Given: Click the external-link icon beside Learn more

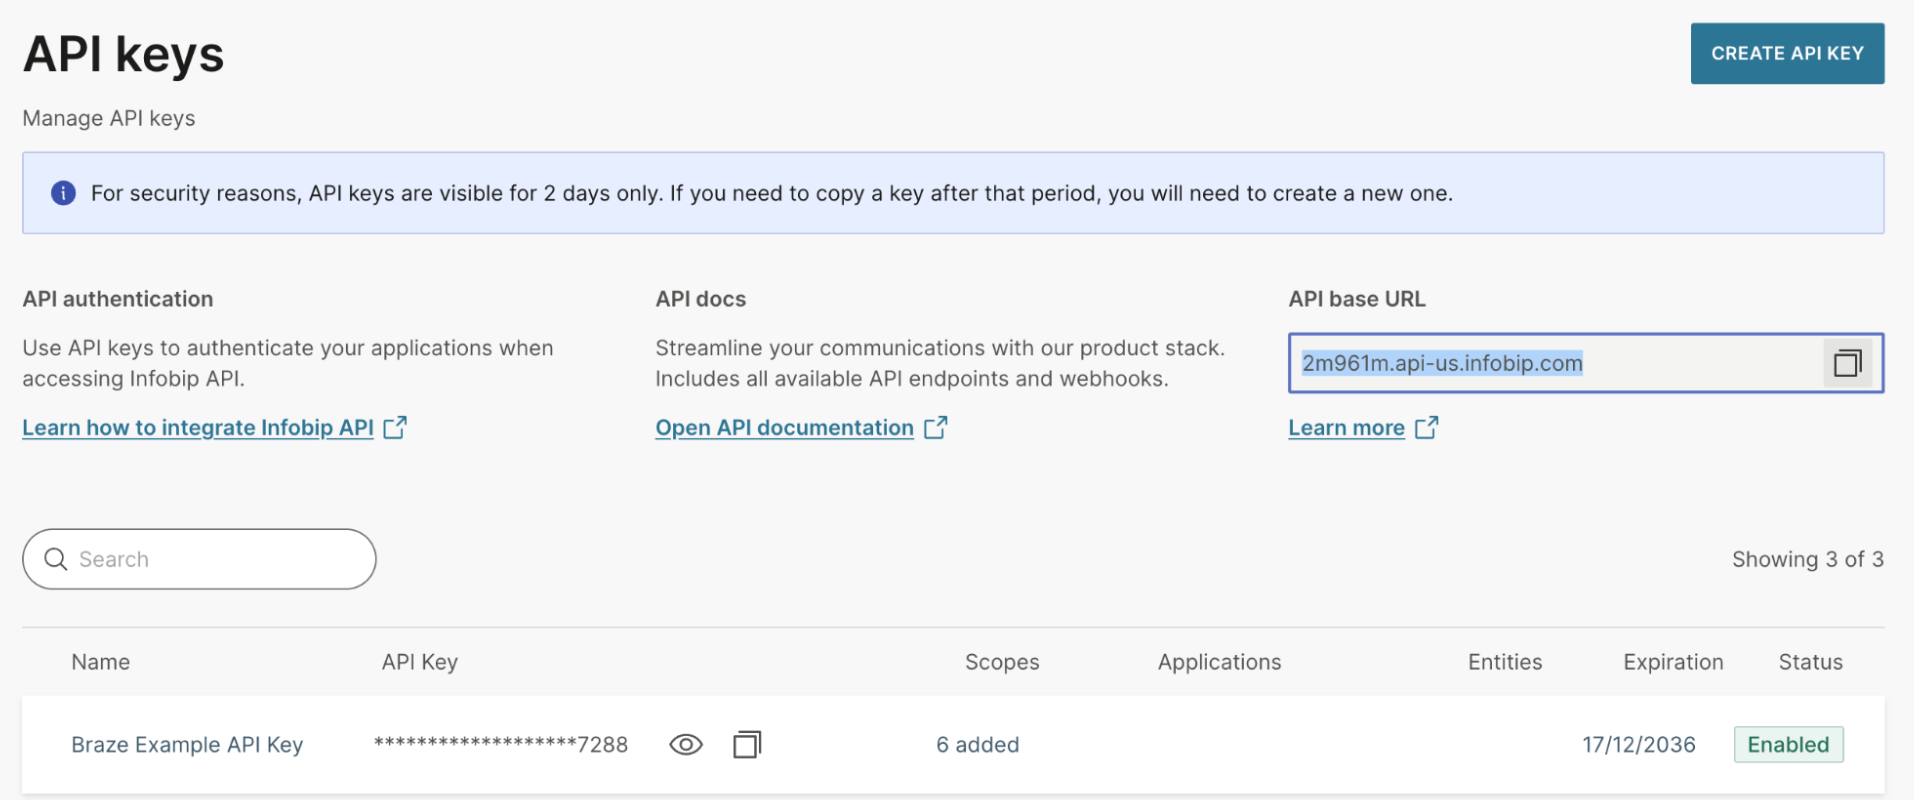Looking at the screenshot, I should 1426,428.
